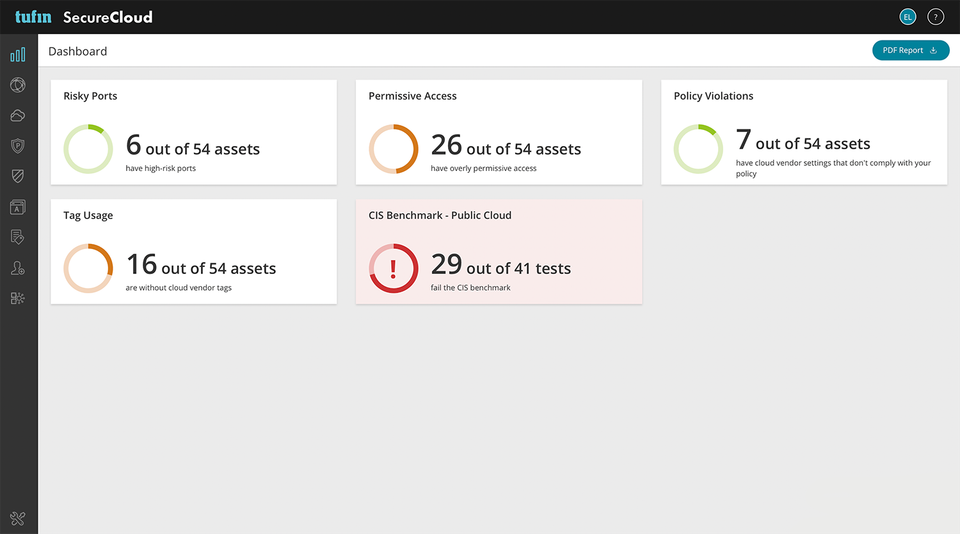Click the help question mark icon
This screenshot has width=960, height=534.
tap(935, 17)
